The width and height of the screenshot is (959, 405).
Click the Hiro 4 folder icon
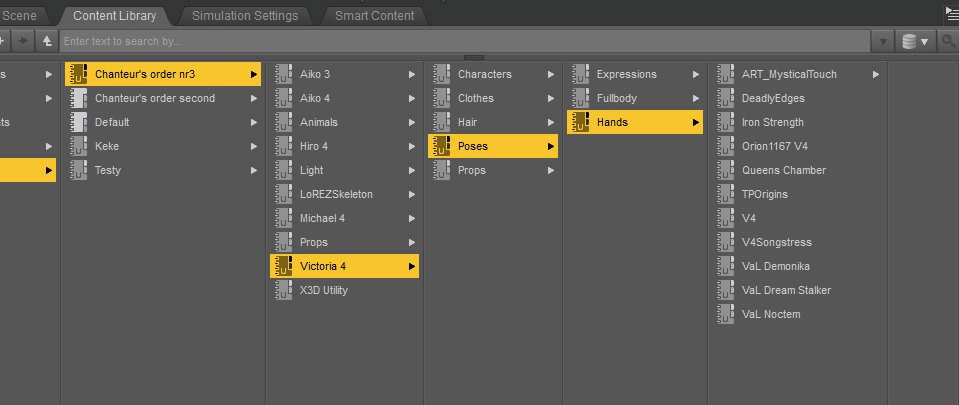(x=284, y=146)
